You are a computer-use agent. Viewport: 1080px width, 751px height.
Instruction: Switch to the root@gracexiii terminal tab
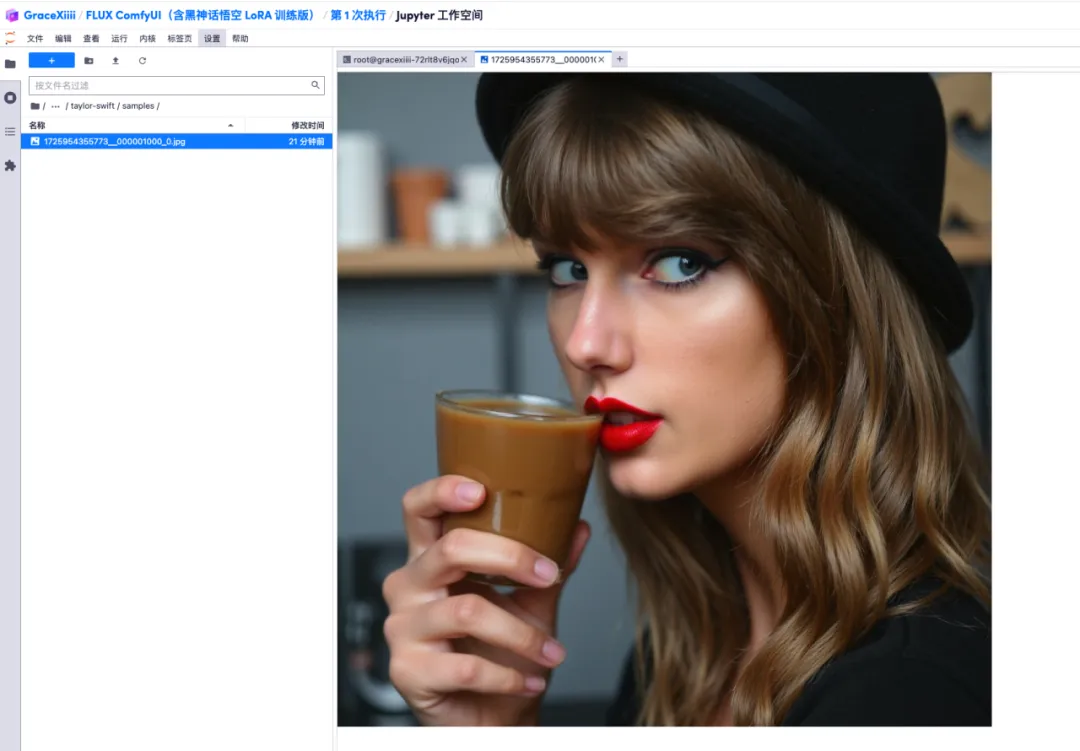(400, 60)
